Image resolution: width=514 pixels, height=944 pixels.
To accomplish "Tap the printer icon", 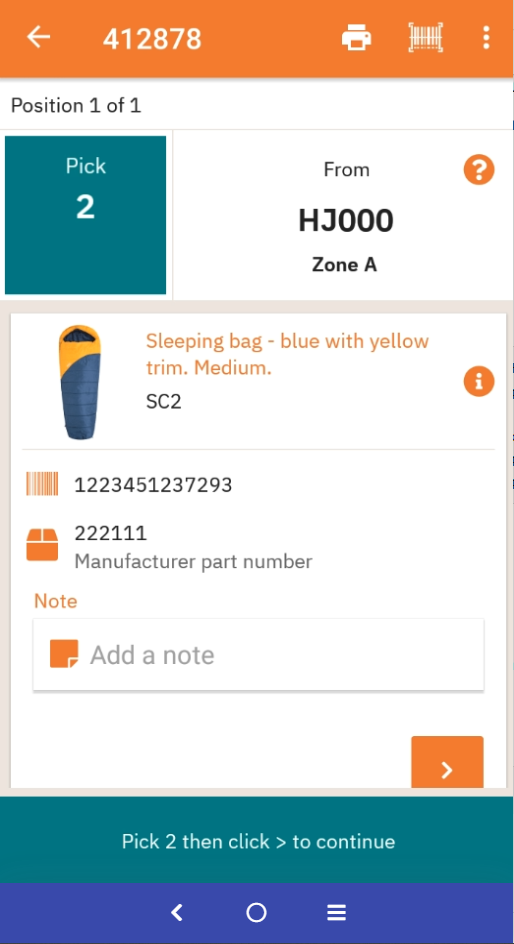I will 356,38.
